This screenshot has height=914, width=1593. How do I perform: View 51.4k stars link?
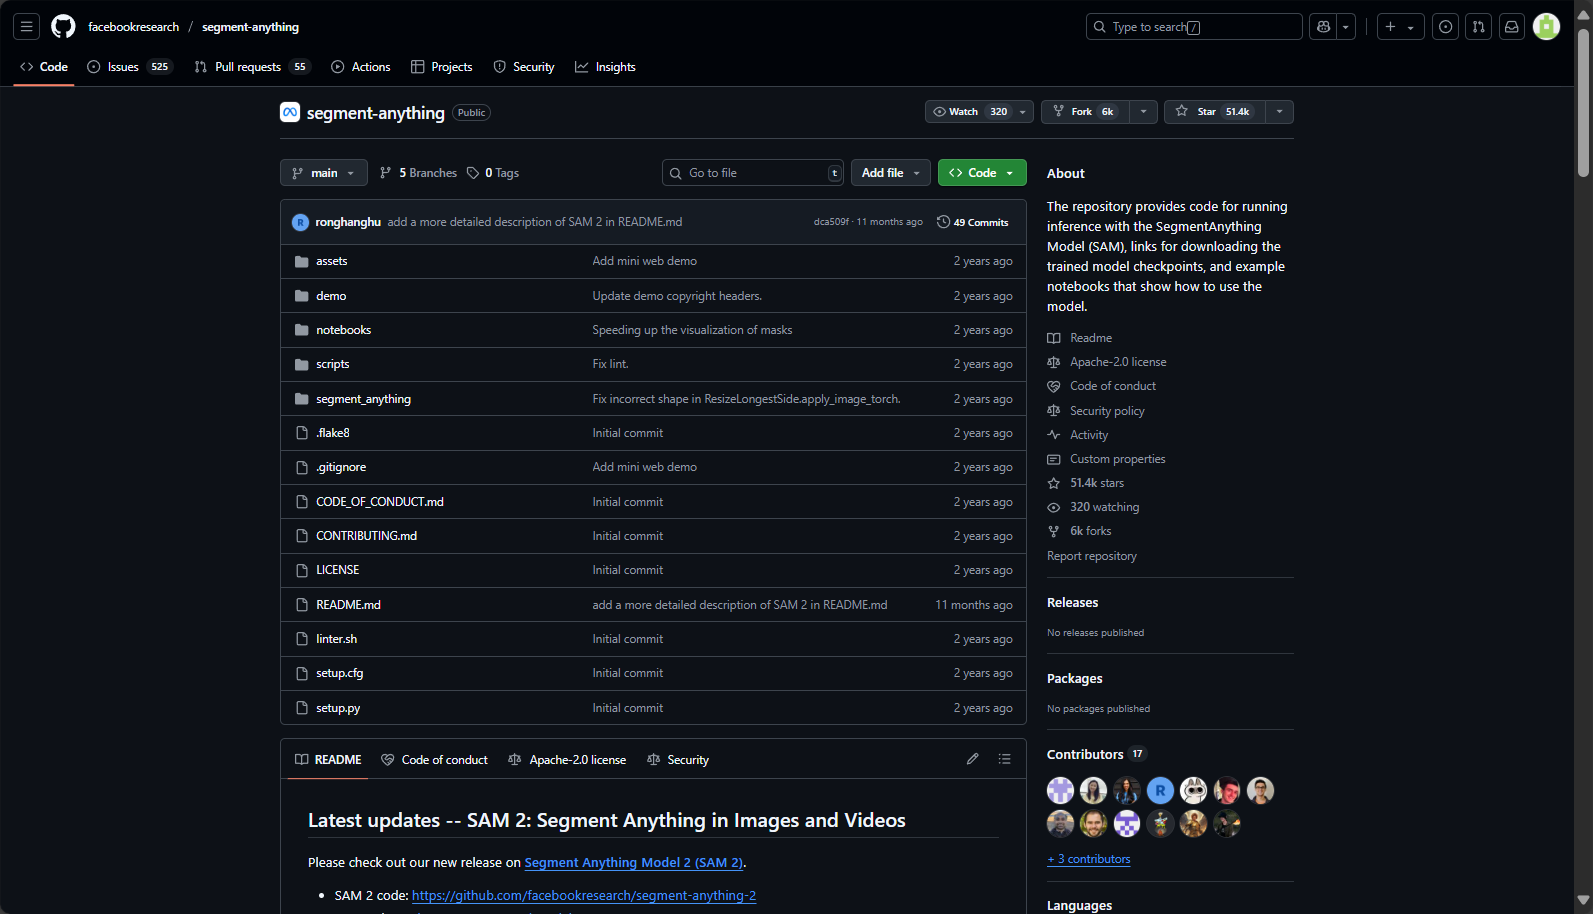pos(1086,483)
